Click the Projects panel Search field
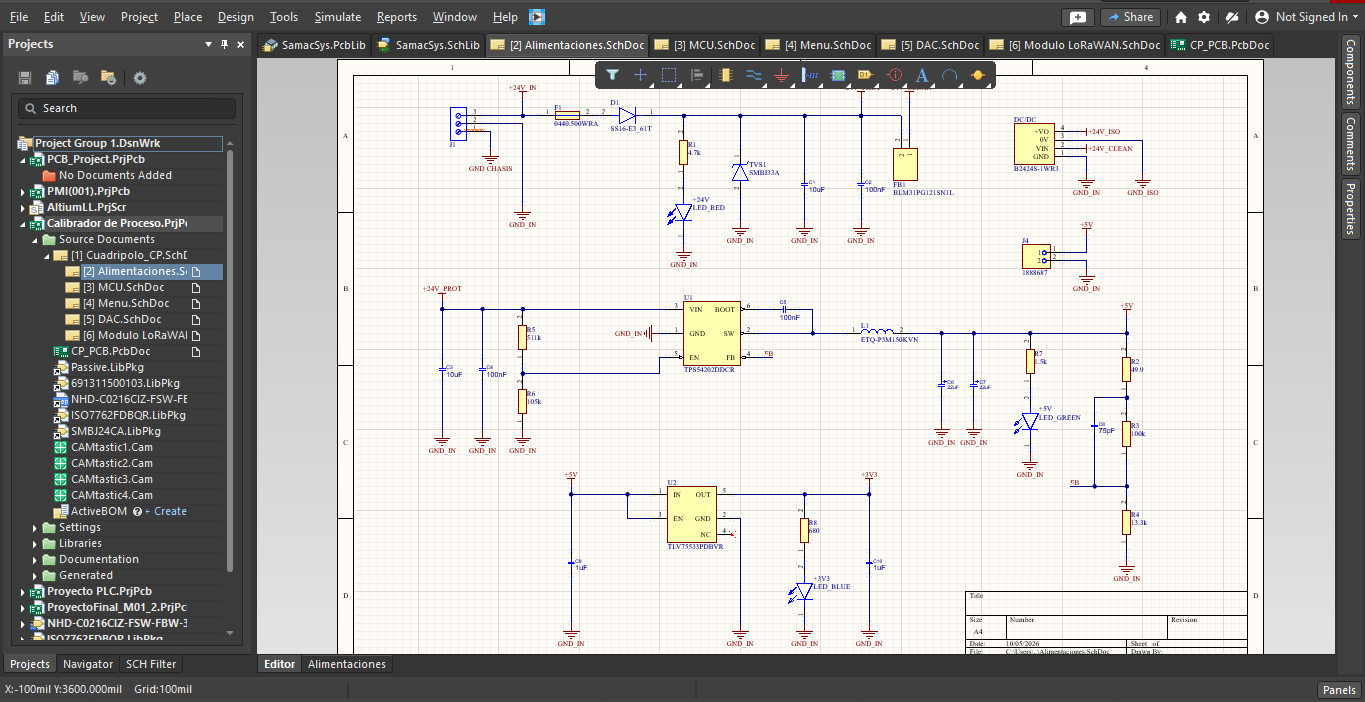Viewport: 1365px width, 702px height. [x=127, y=108]
